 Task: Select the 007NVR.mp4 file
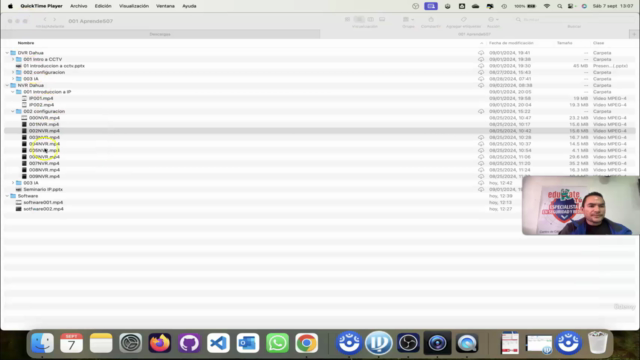pos(44,163)
